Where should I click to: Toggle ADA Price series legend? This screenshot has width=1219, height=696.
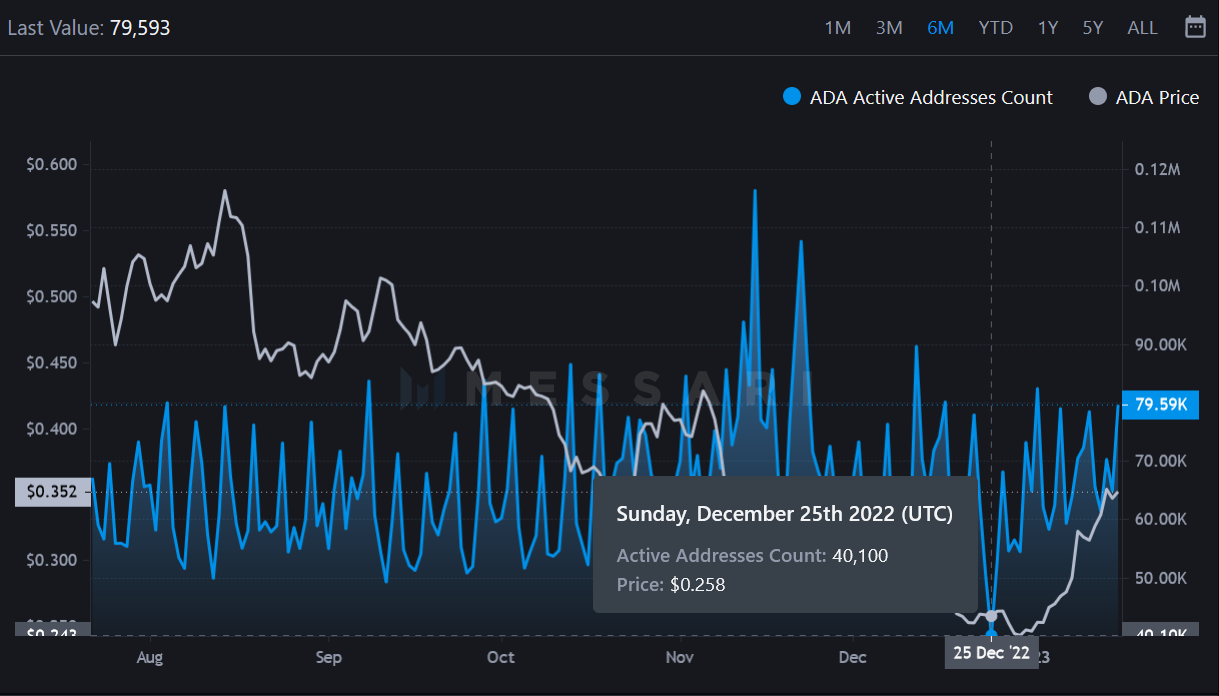pyautogui.click(x=1143, y=97)
